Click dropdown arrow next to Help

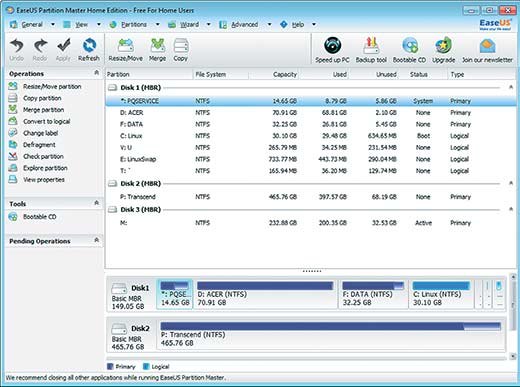(314, 24)
